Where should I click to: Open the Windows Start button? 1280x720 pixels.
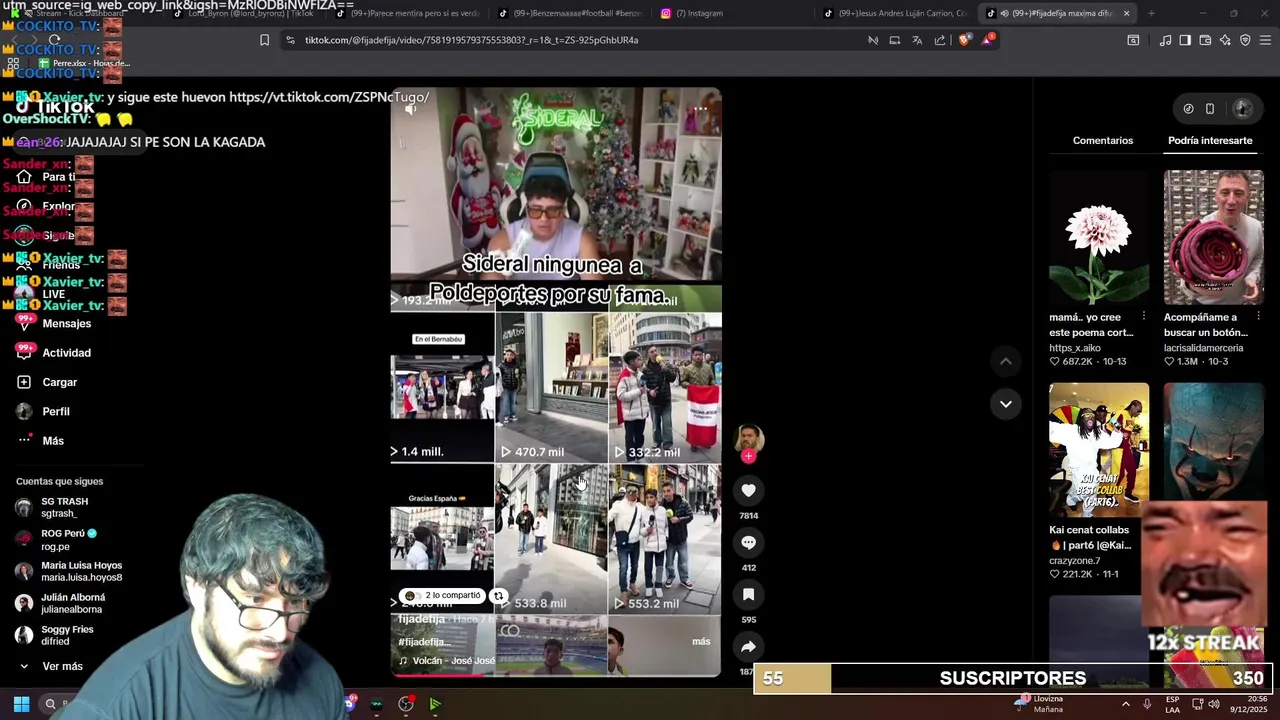click(x=21, y=704)
